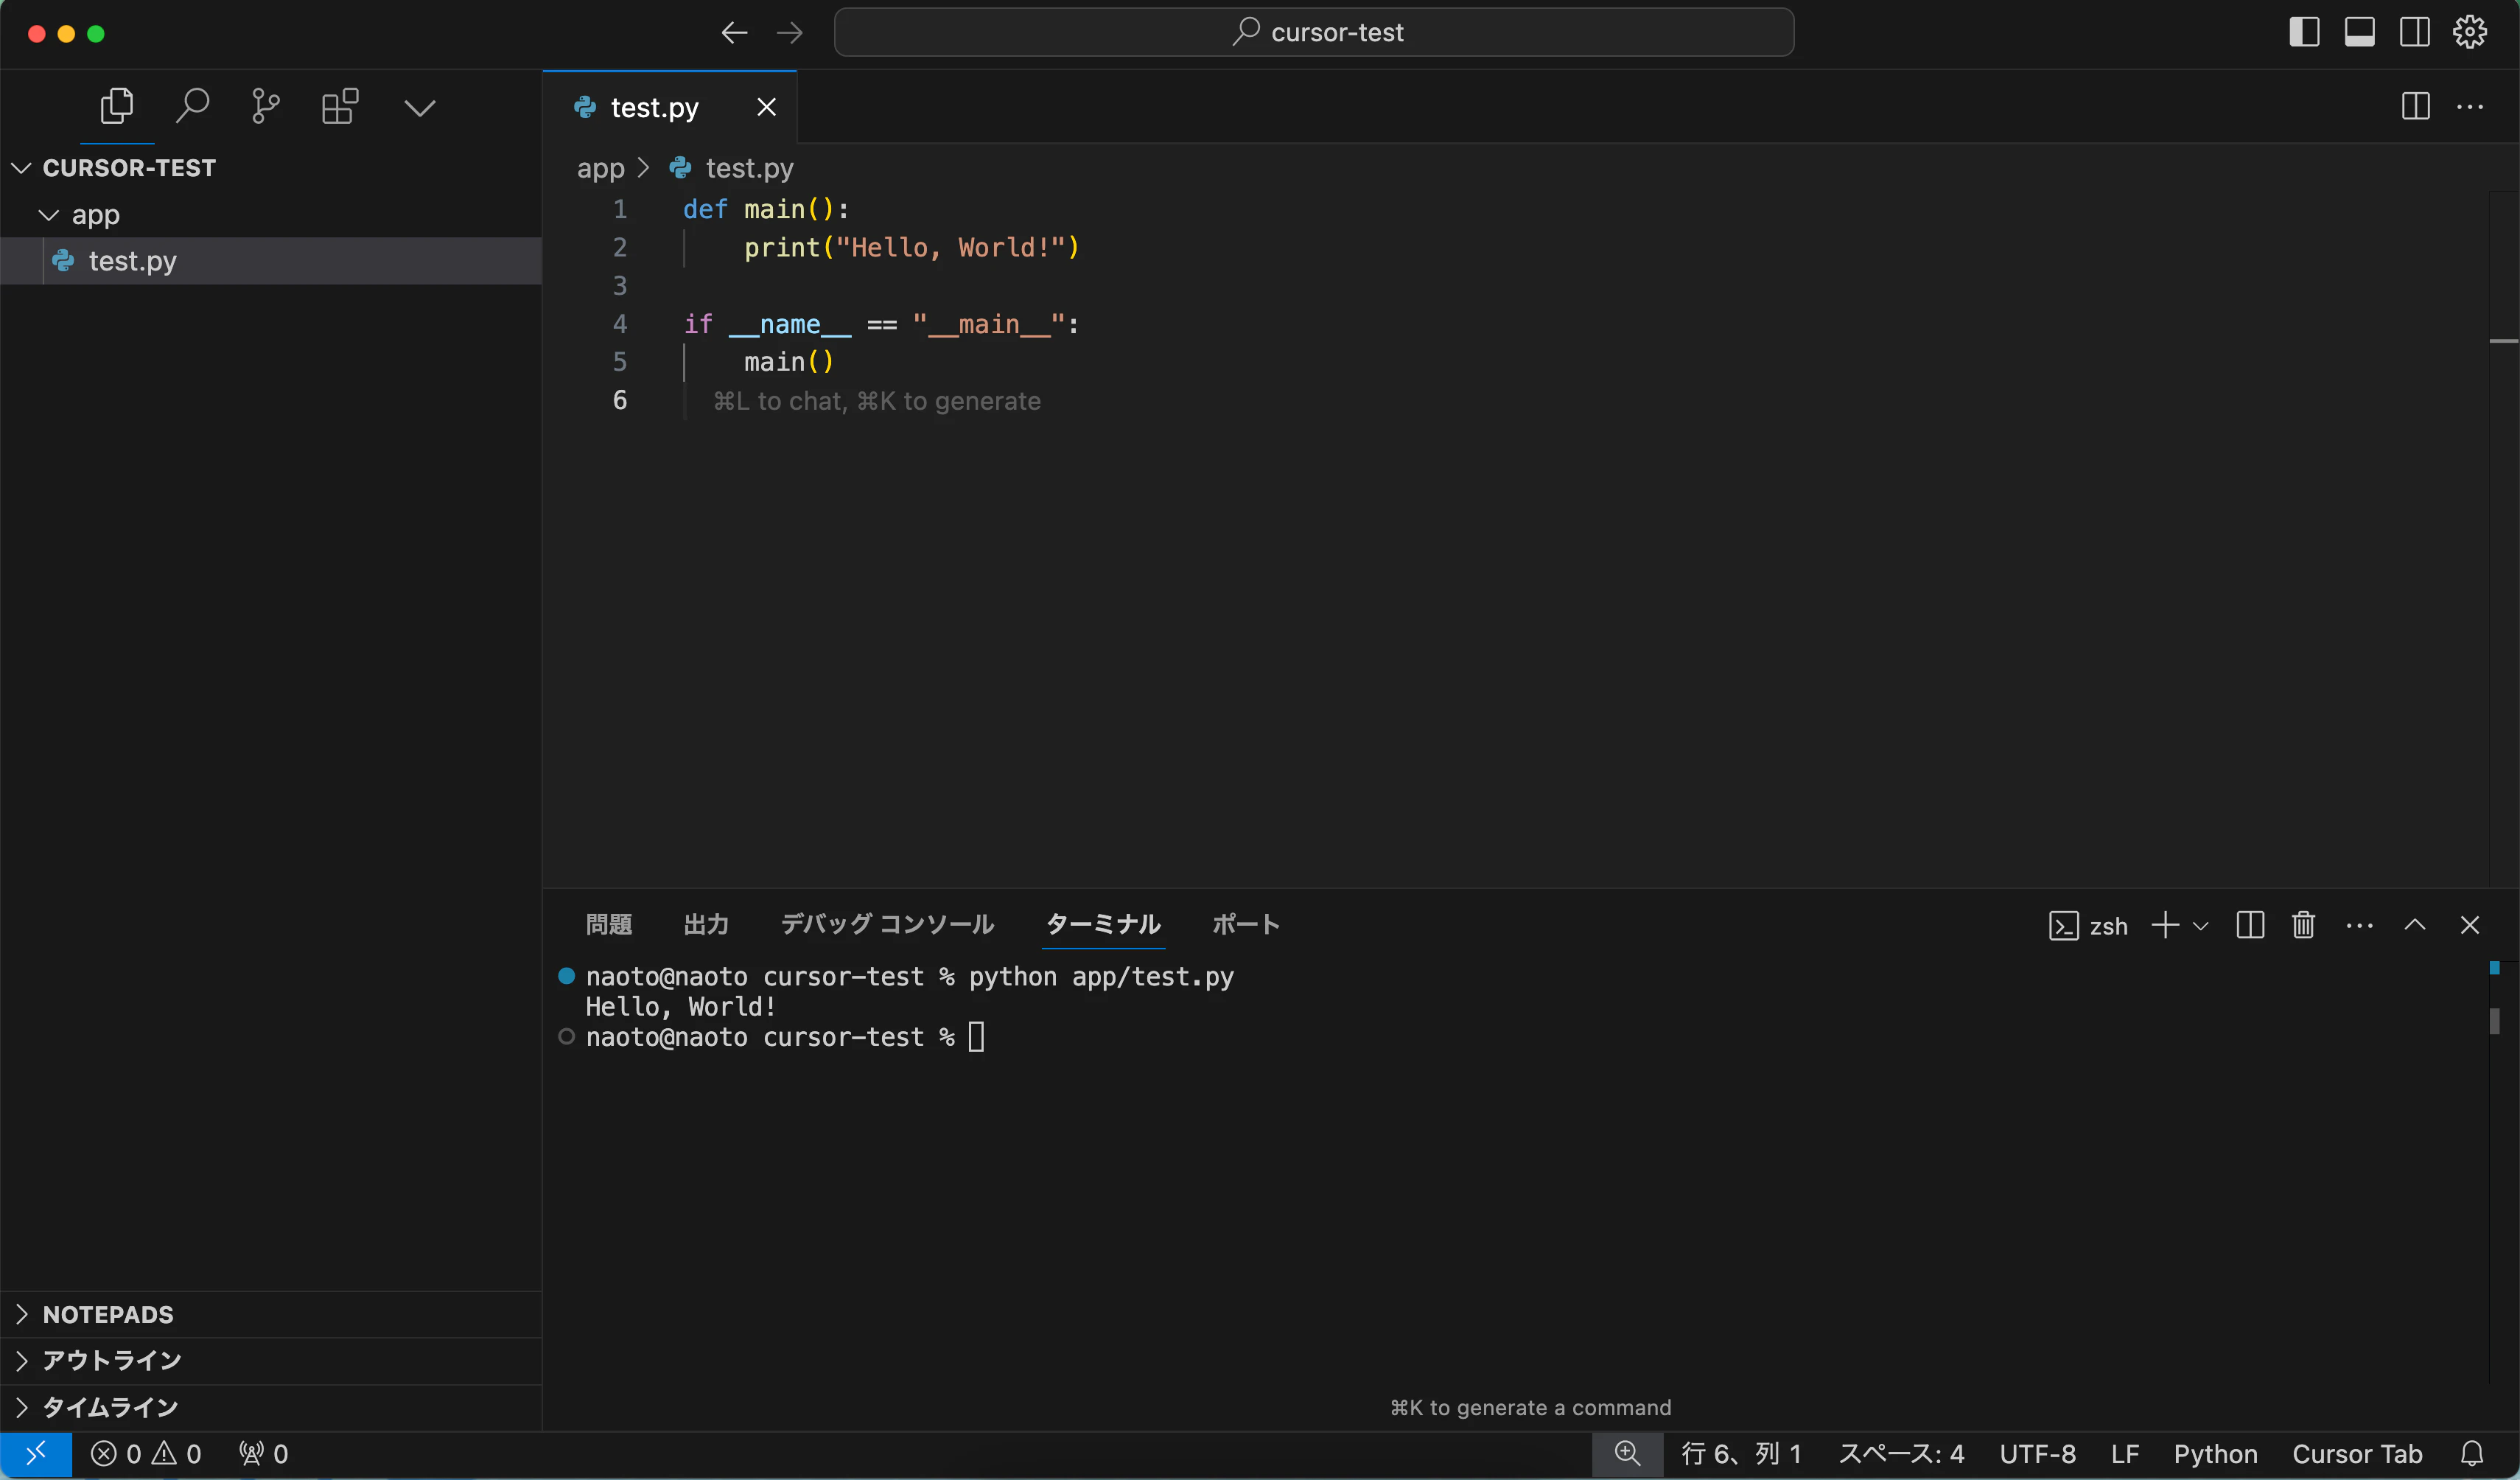Viewport: 2520px width, 1480px height.
Task: Go back with the left arrow
Action: [x=735, y=33]
